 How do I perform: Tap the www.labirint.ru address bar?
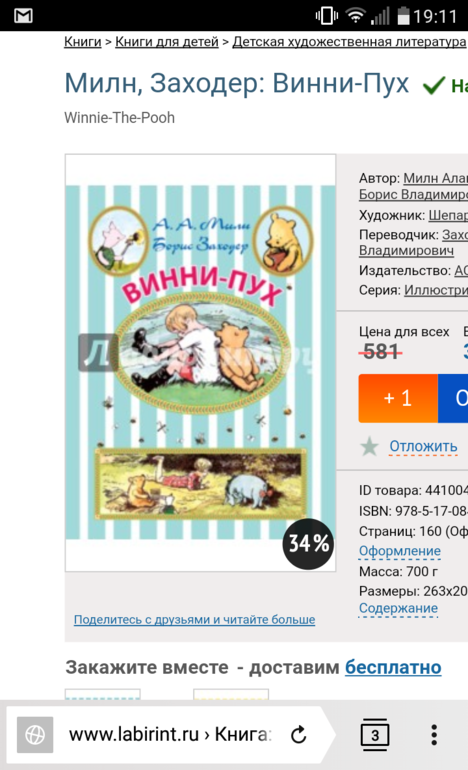pyautogui.click(x=170, y=735)
